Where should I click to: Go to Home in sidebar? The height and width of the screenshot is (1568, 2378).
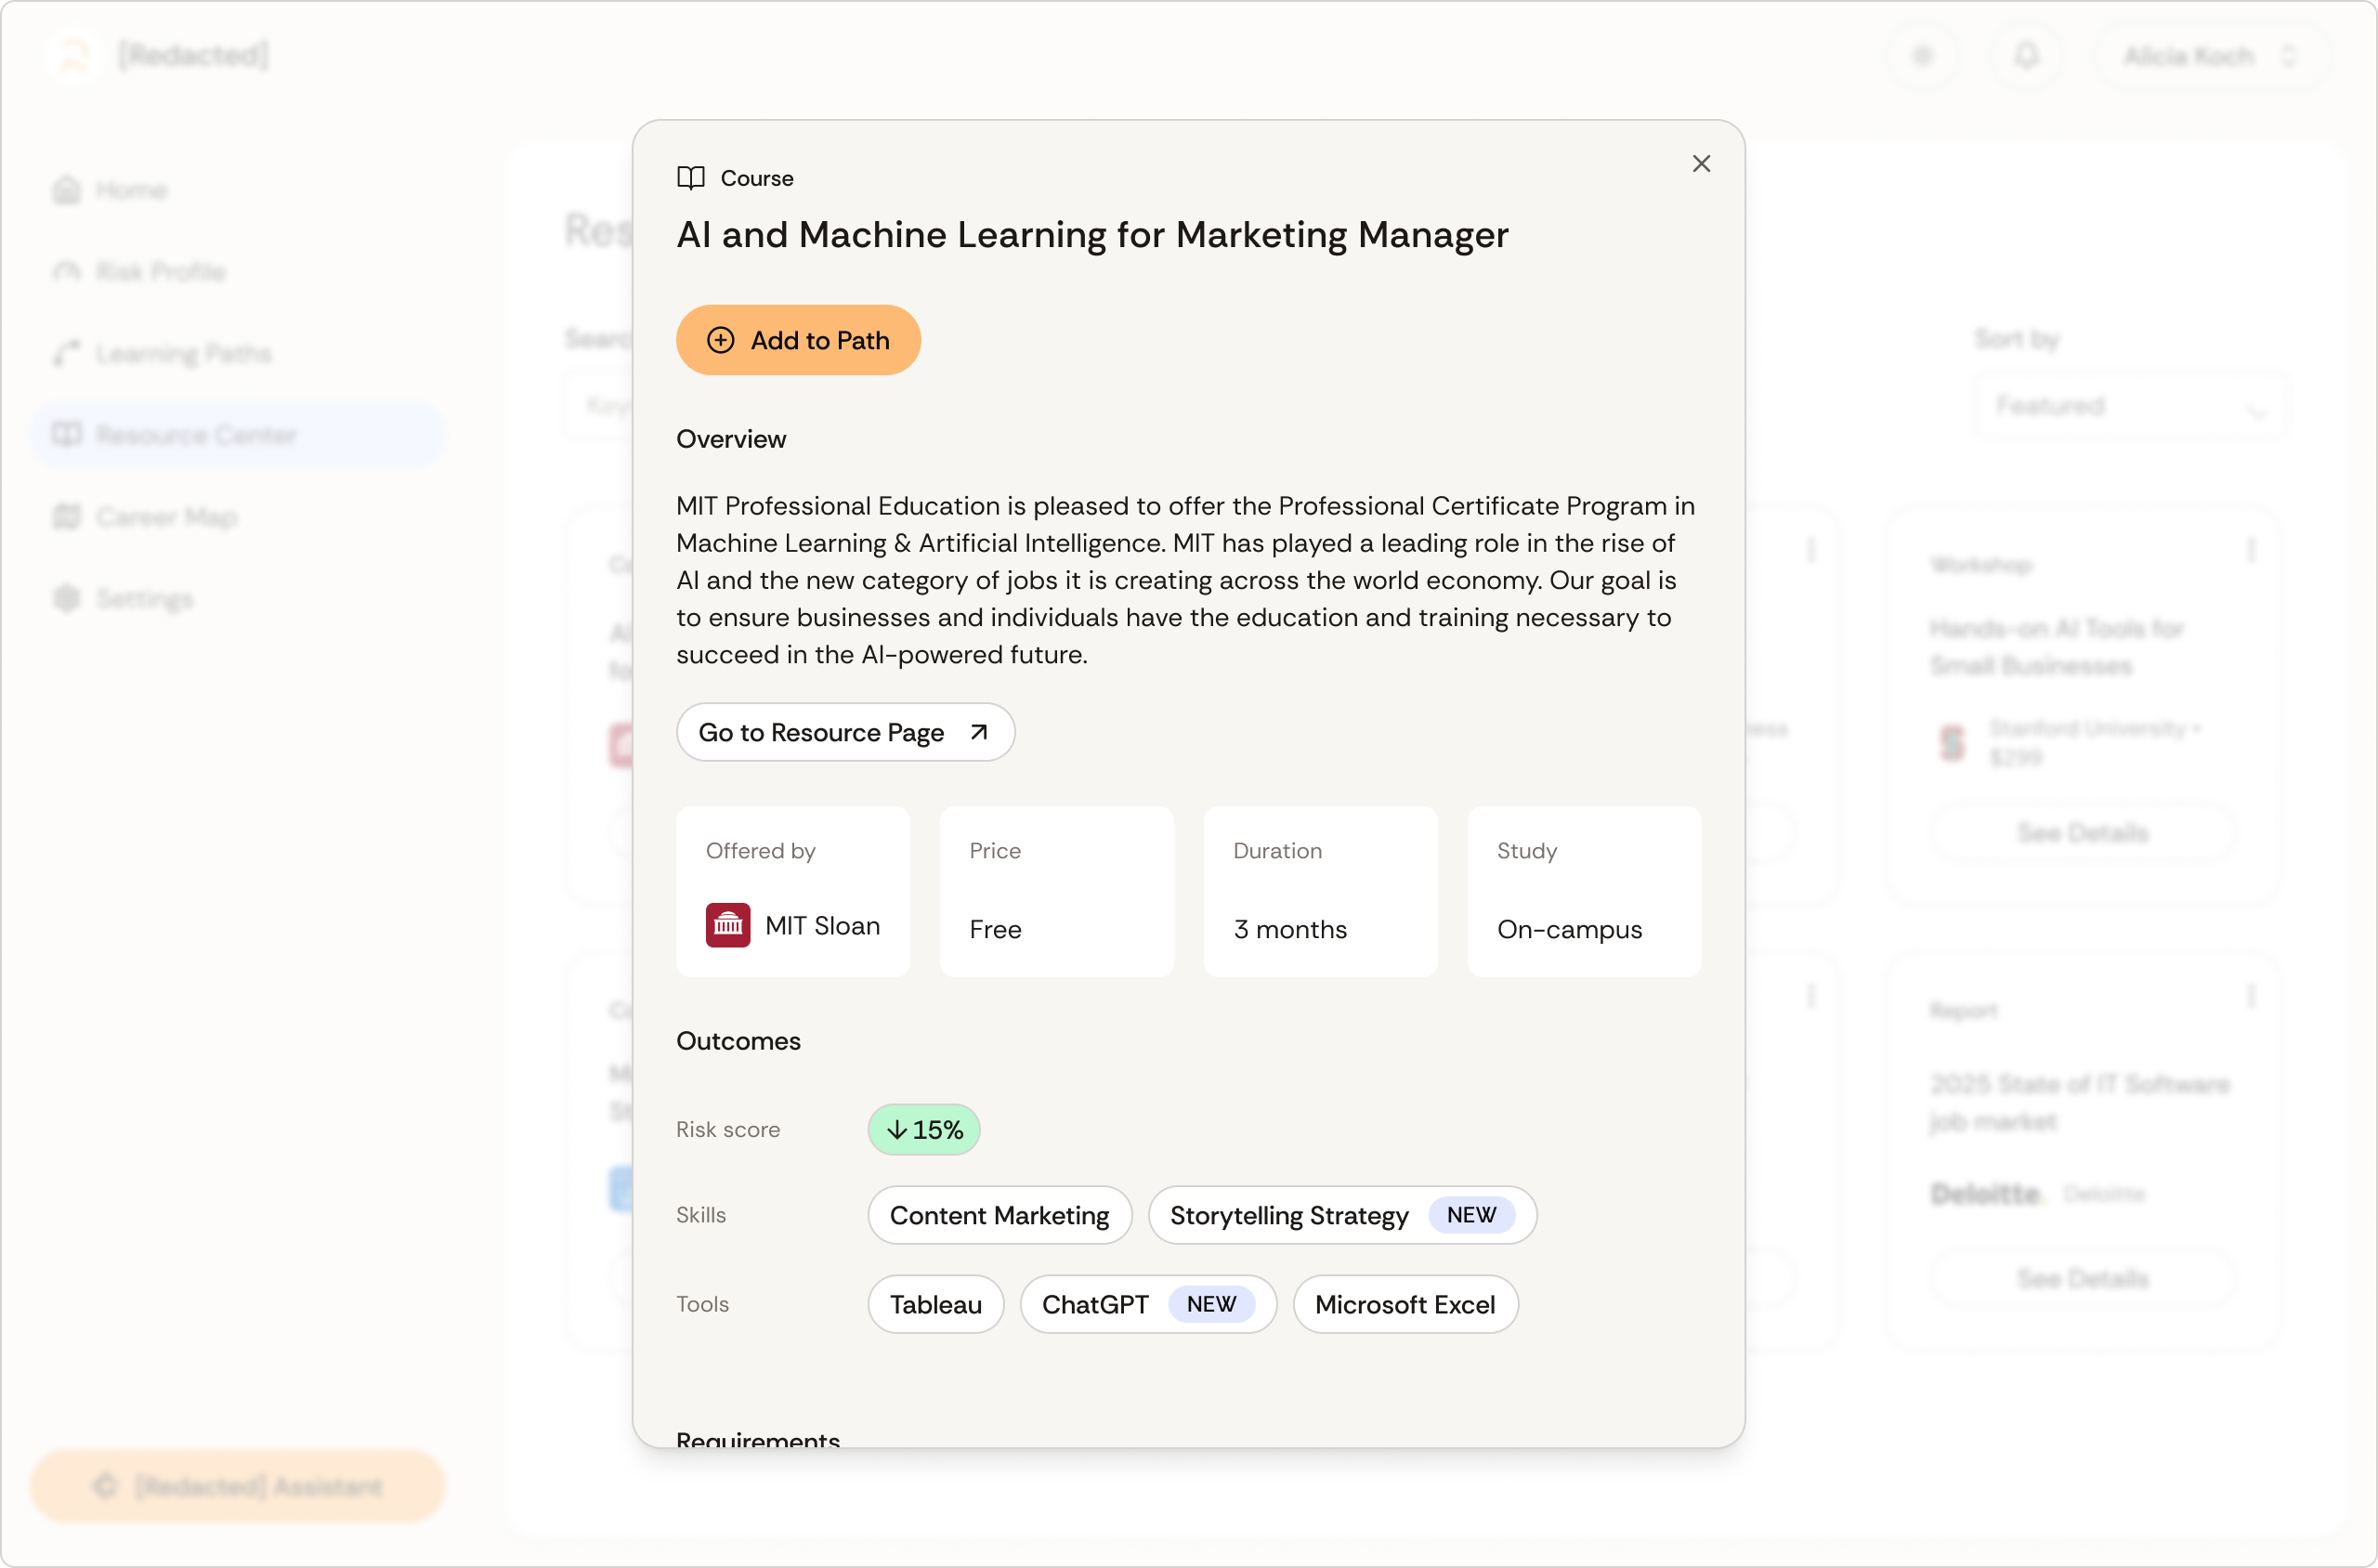pyautogui.click(x=130, y=190)
